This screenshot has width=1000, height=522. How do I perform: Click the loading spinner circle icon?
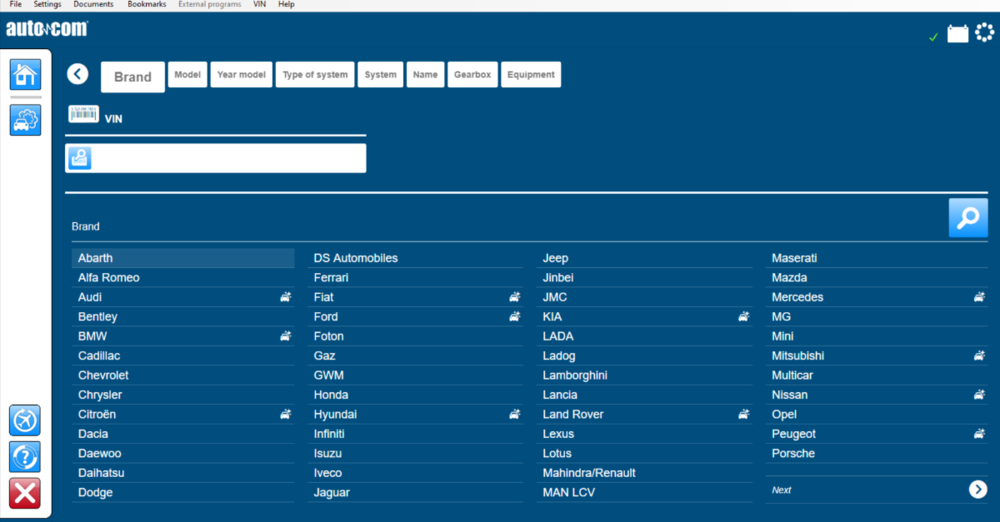tap(984, 32)
